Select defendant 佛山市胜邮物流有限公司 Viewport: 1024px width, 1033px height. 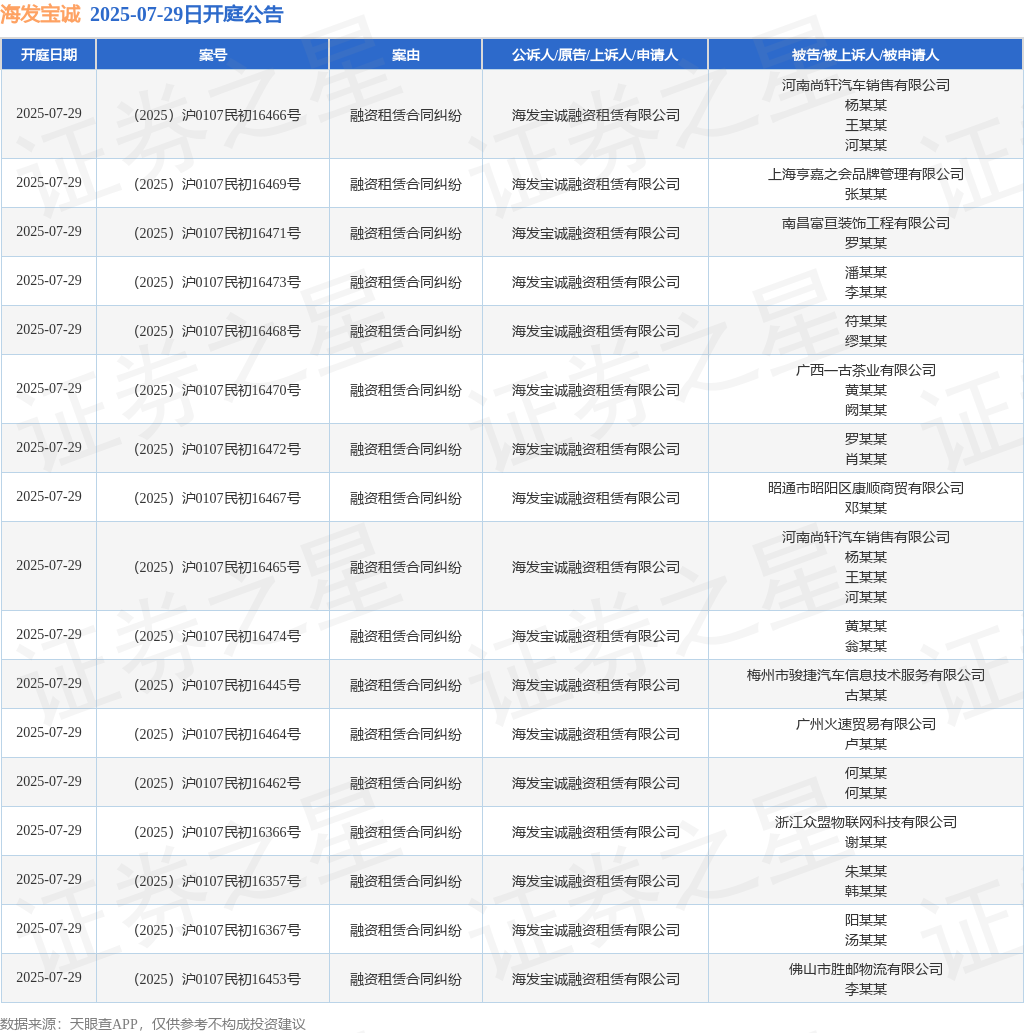pos(865,969)
